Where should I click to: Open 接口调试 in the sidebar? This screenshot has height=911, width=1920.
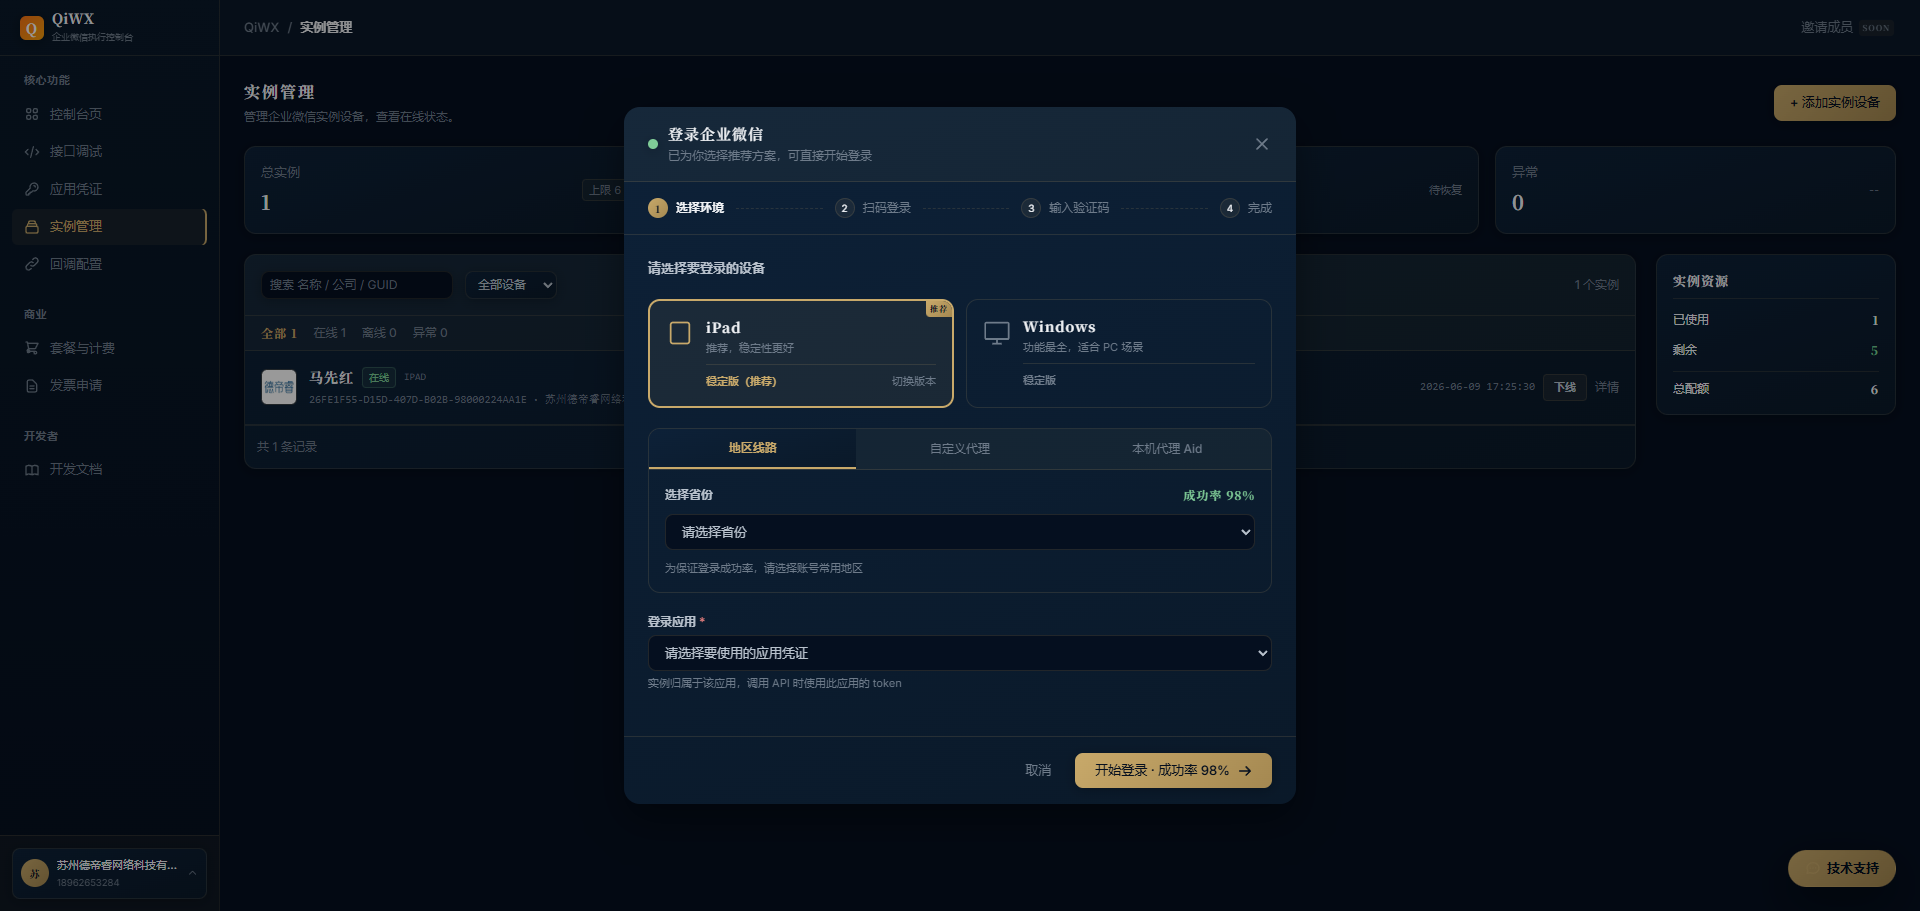[109, 152]
